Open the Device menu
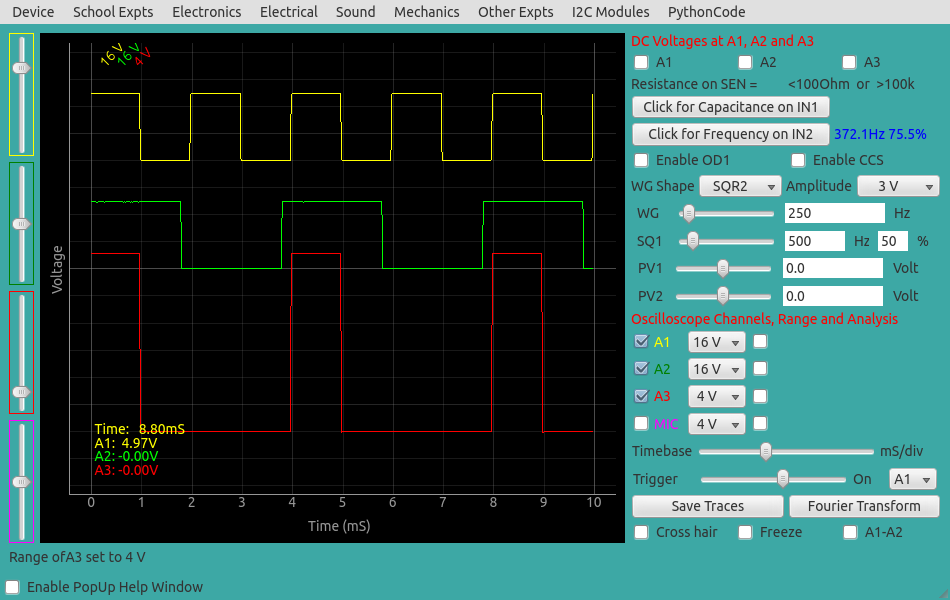This screenshot has height=600, width=950. pos(30,12)
